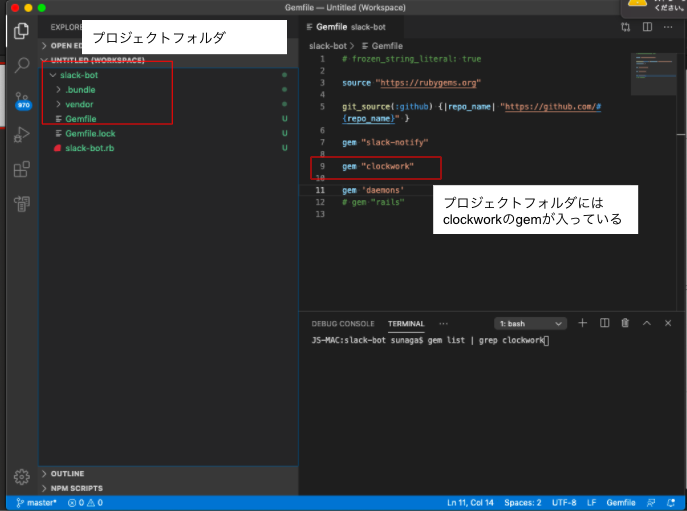687x511 pixels.
Task: Change line ending via LF status item
Action: (x=591, y=503)
